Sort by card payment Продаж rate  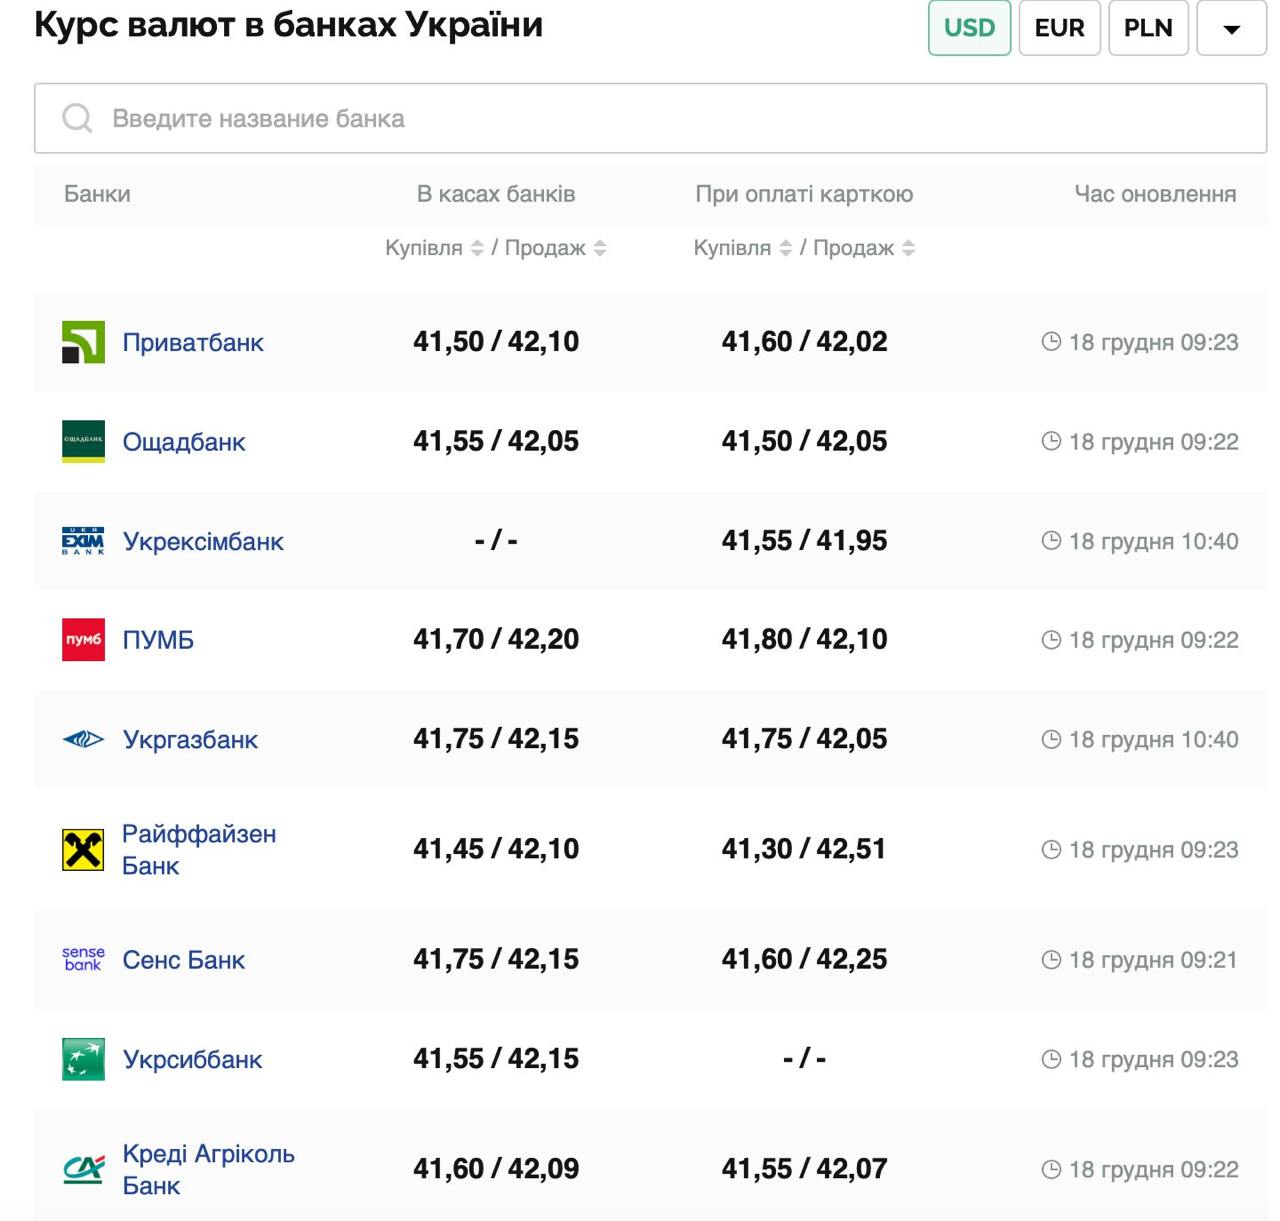(908, 248)
